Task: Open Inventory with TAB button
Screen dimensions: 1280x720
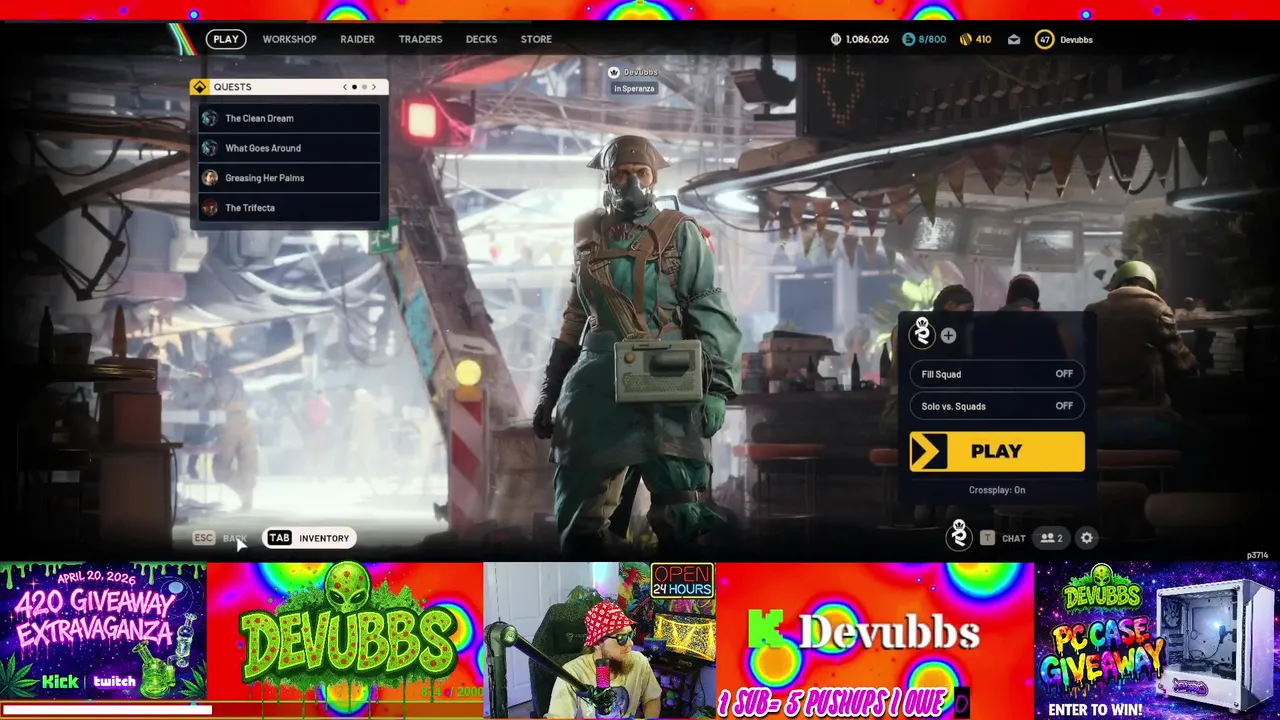Action: coord(309,538)
